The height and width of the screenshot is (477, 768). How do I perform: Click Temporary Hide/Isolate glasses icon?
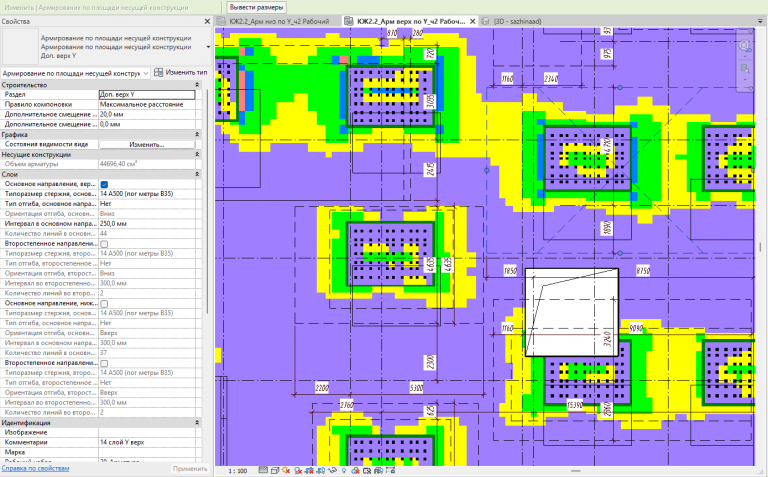click(333, 471)
